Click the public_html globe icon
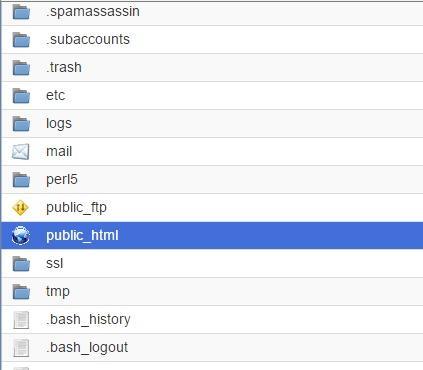Image resolution: width=423 pixels, height=370 pixels. [x=21, y=235]
